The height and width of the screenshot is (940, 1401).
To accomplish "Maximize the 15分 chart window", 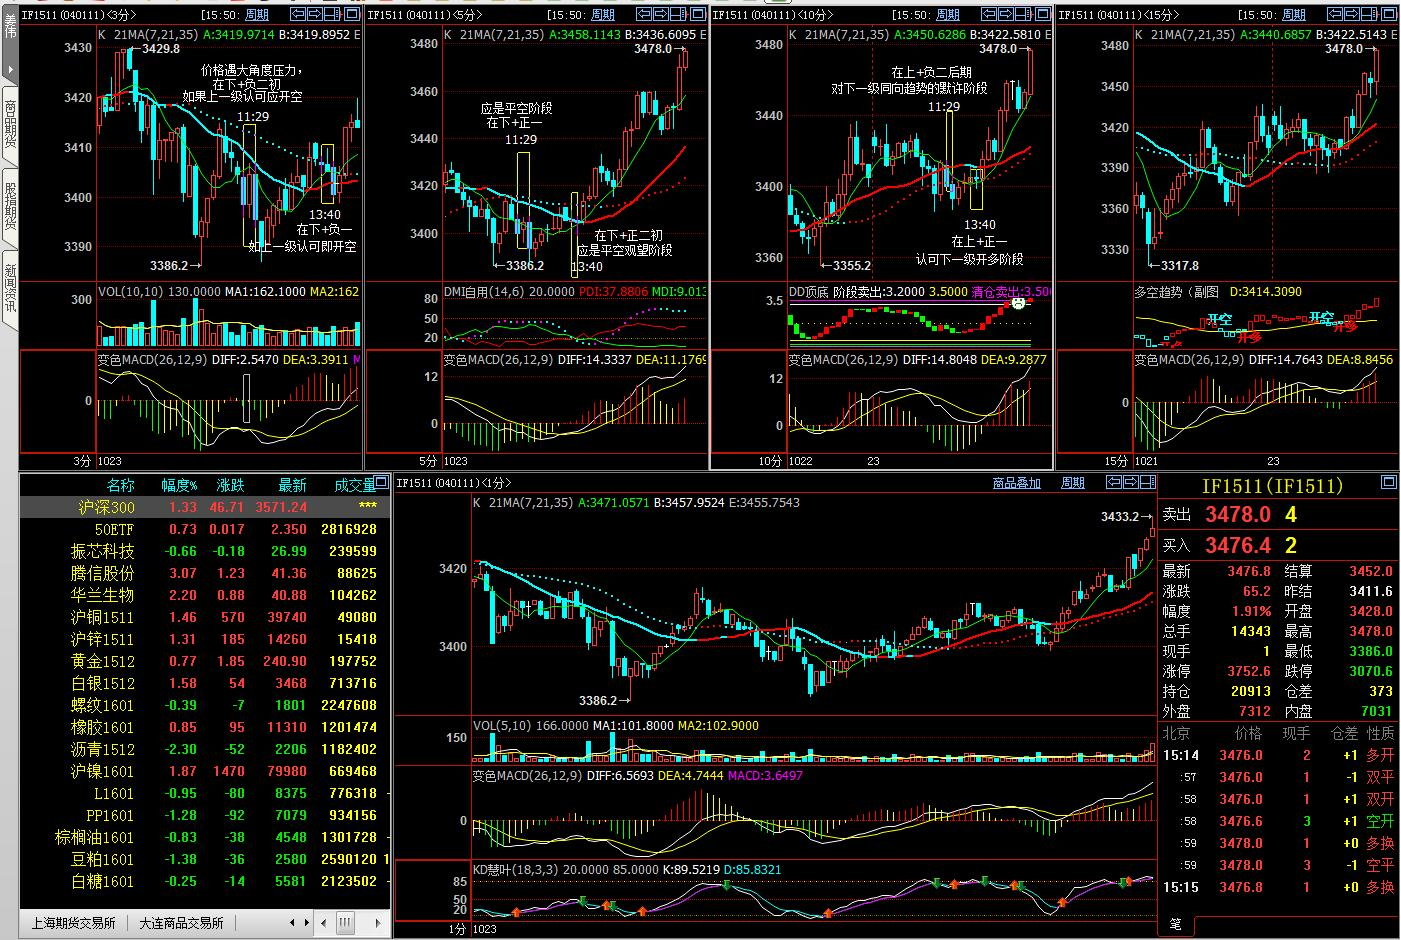I will pyautogui.click(x=1389, y=14).
